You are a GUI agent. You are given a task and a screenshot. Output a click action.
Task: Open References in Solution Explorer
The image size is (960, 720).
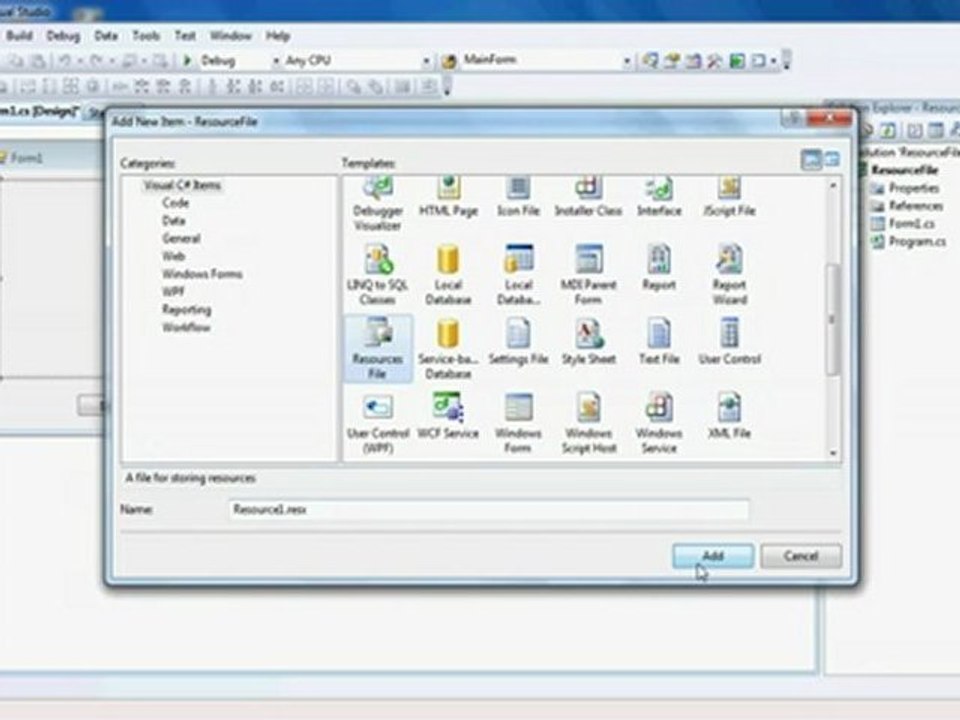coord(915,206)
